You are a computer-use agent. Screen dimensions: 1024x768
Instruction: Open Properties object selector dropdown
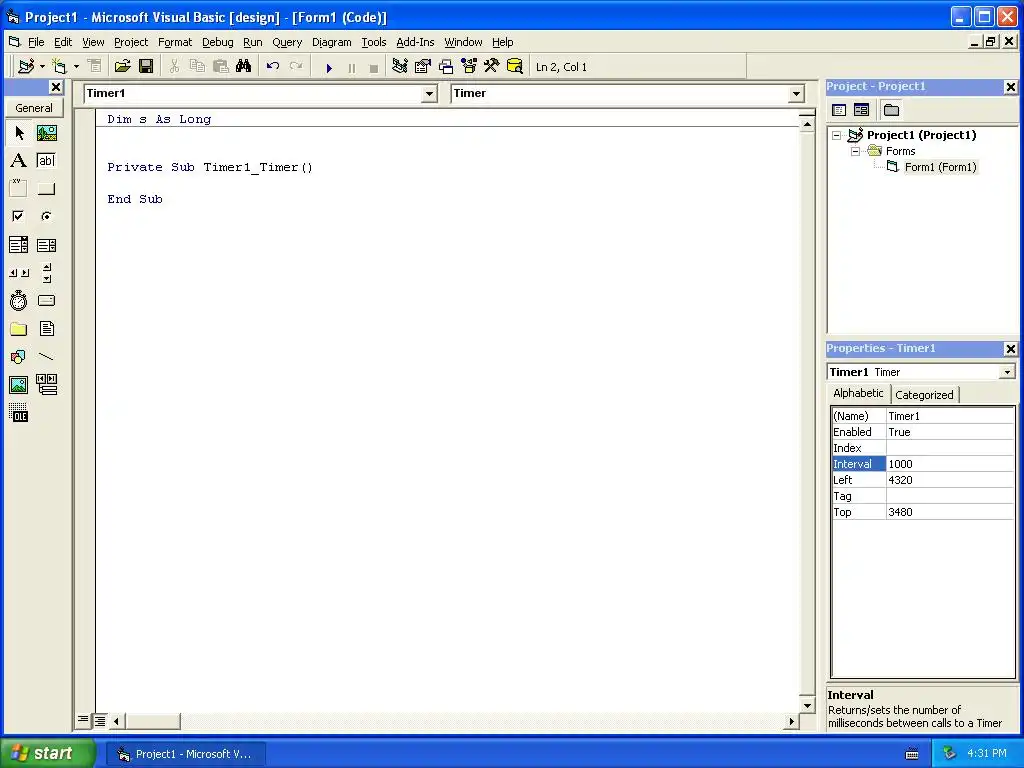pos(1007,372)
